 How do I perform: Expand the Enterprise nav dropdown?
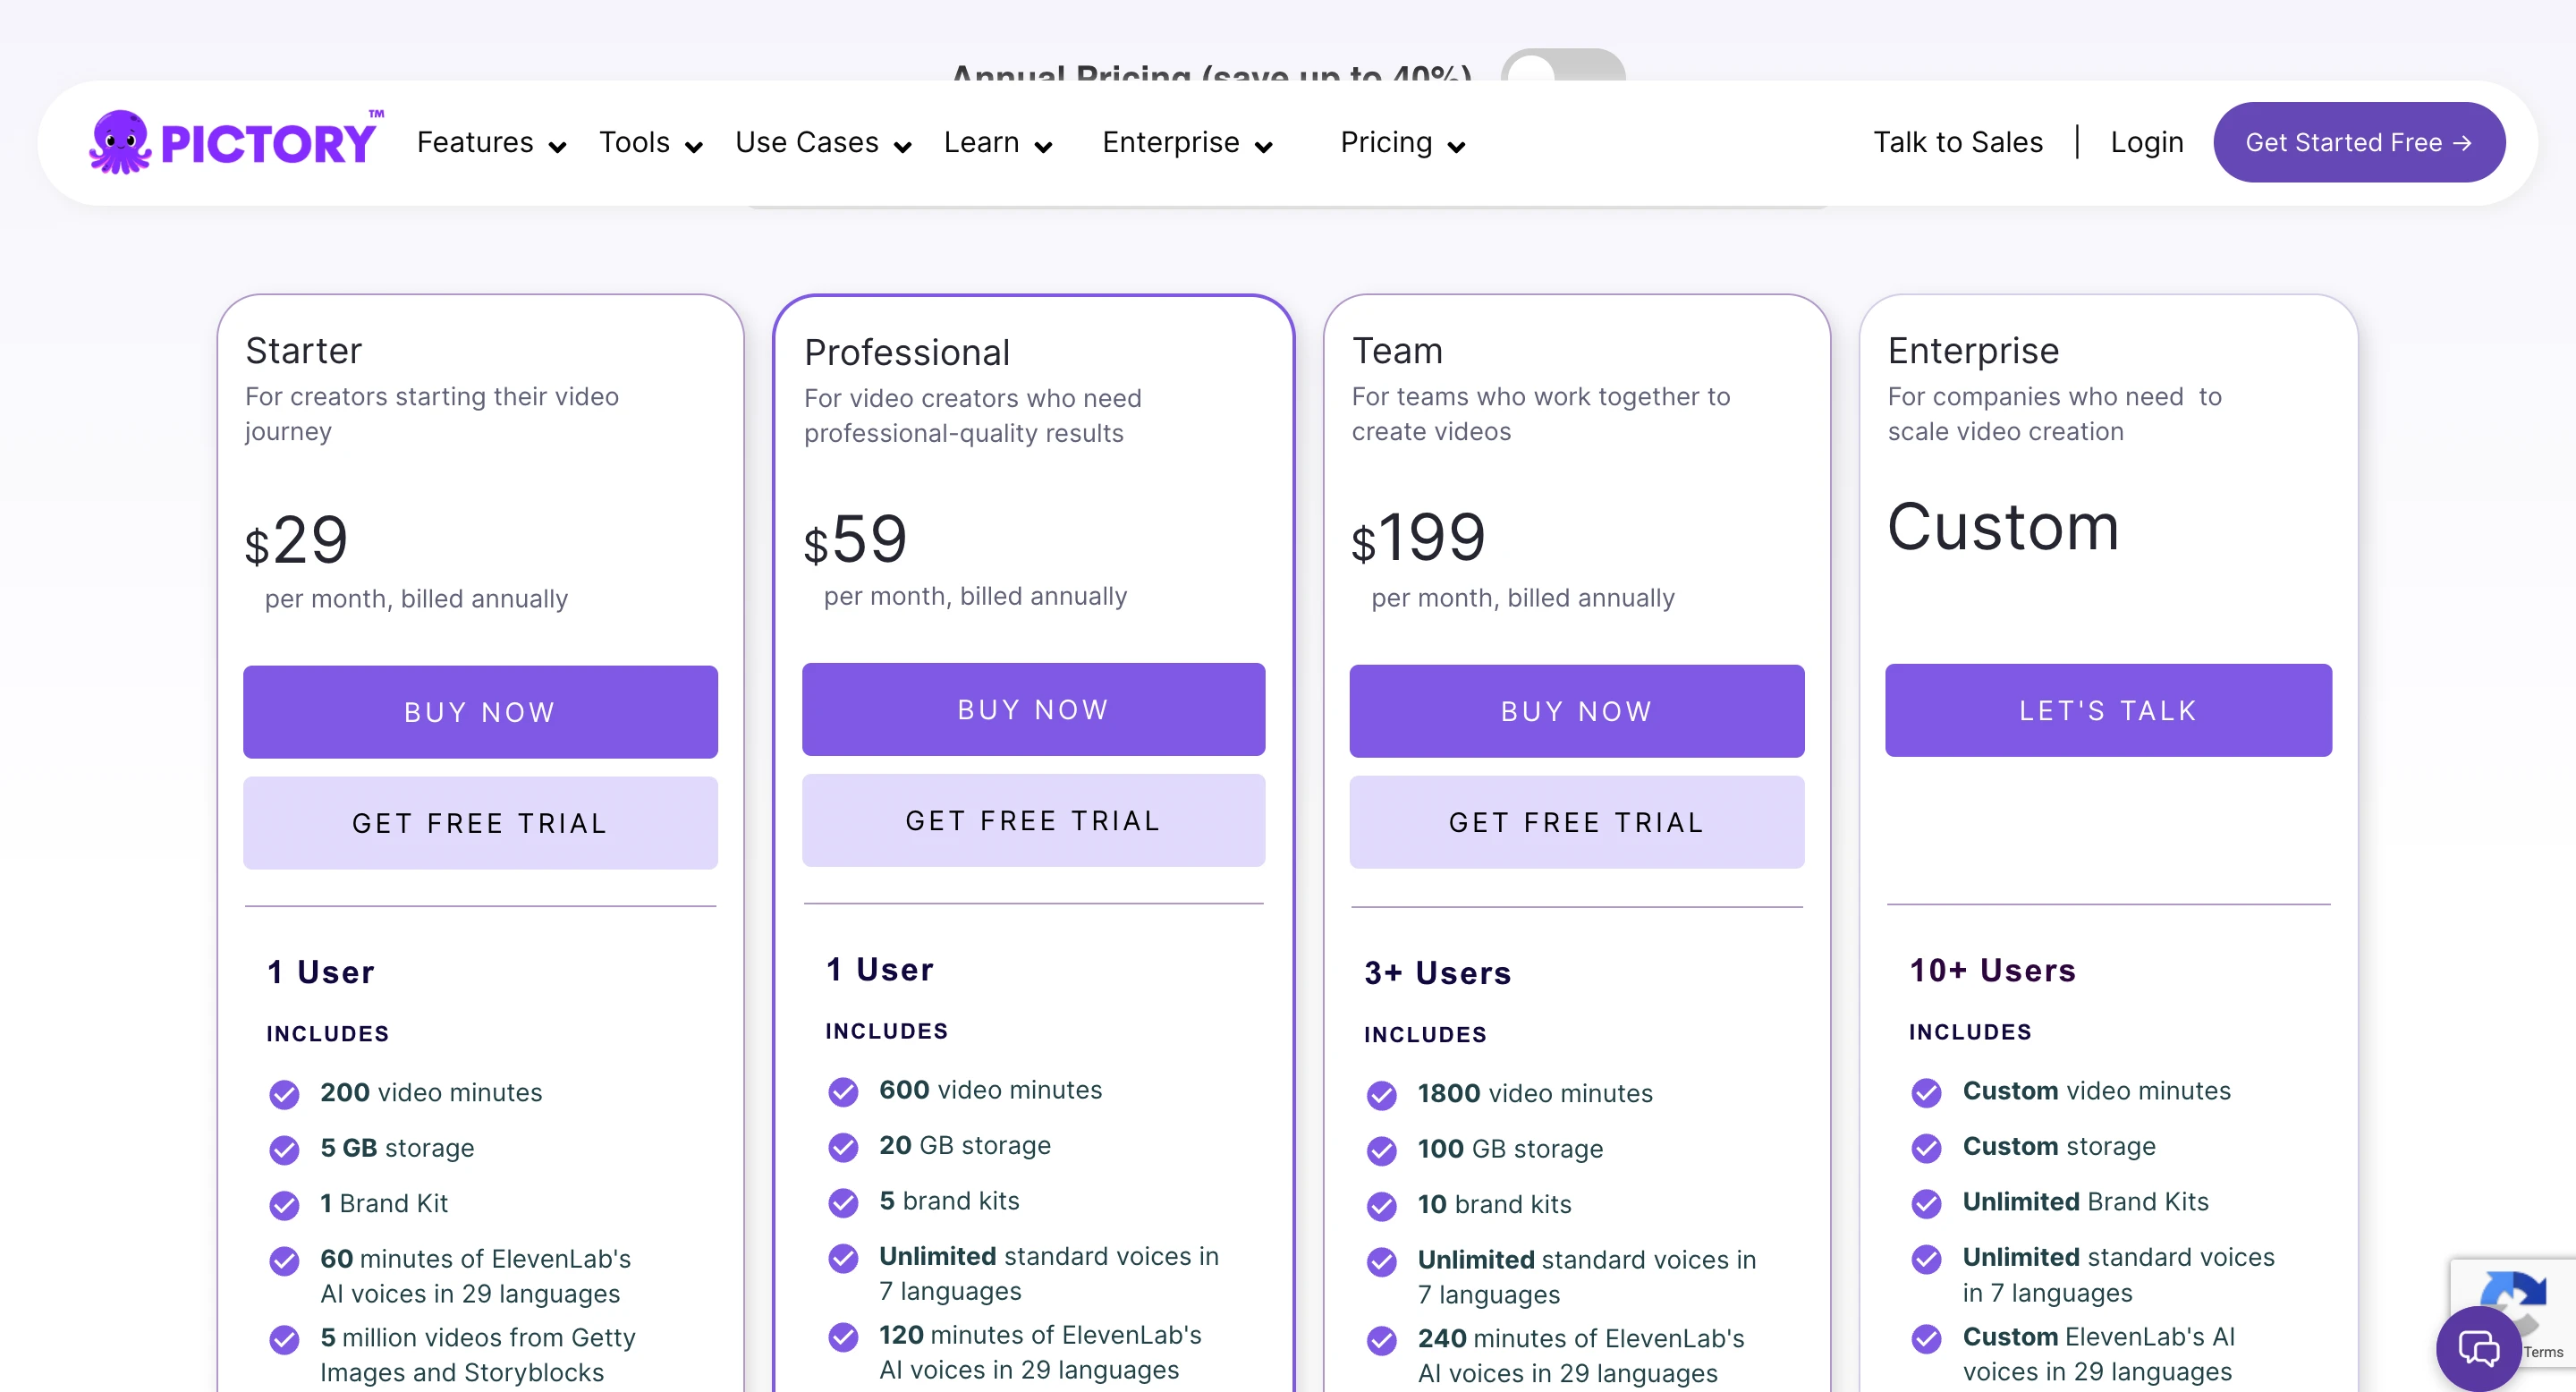[1187, 143]
